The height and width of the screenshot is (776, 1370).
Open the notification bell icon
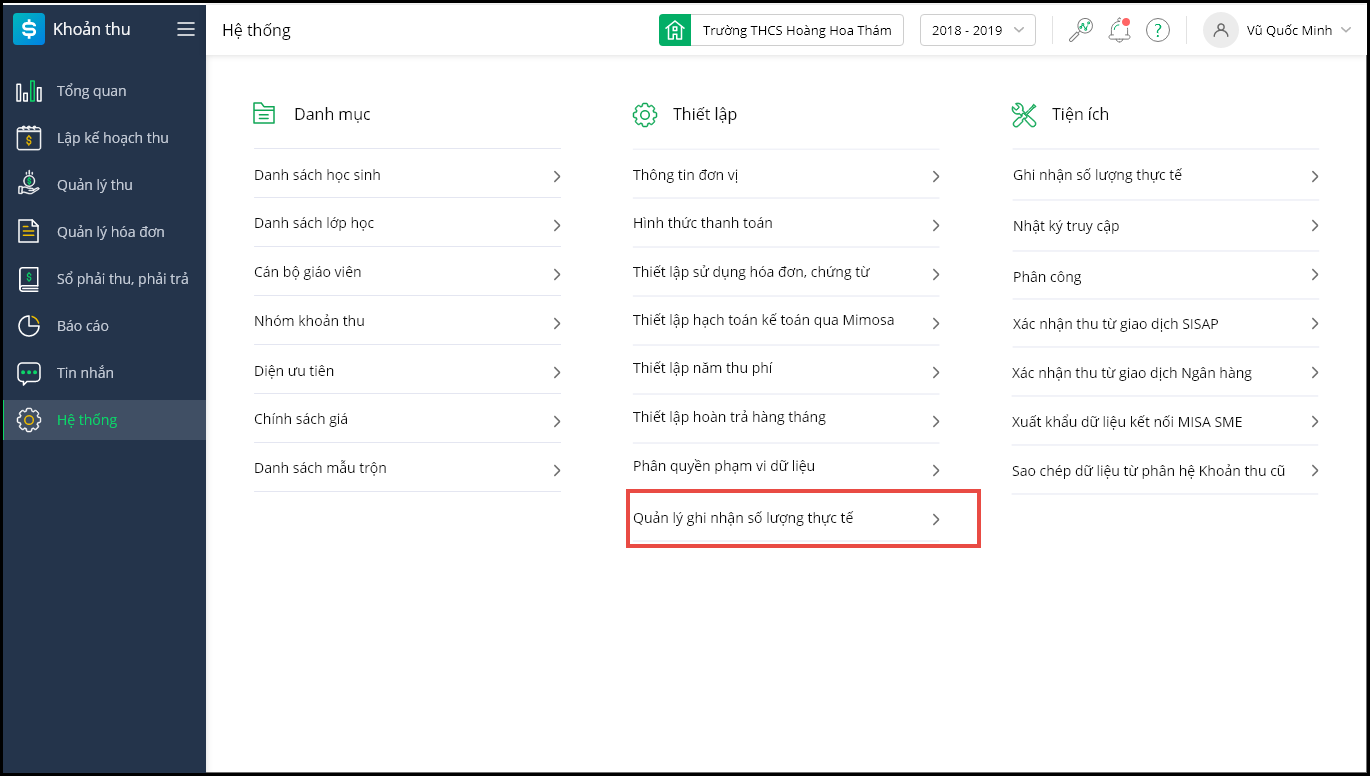(x=1119, y=30)
